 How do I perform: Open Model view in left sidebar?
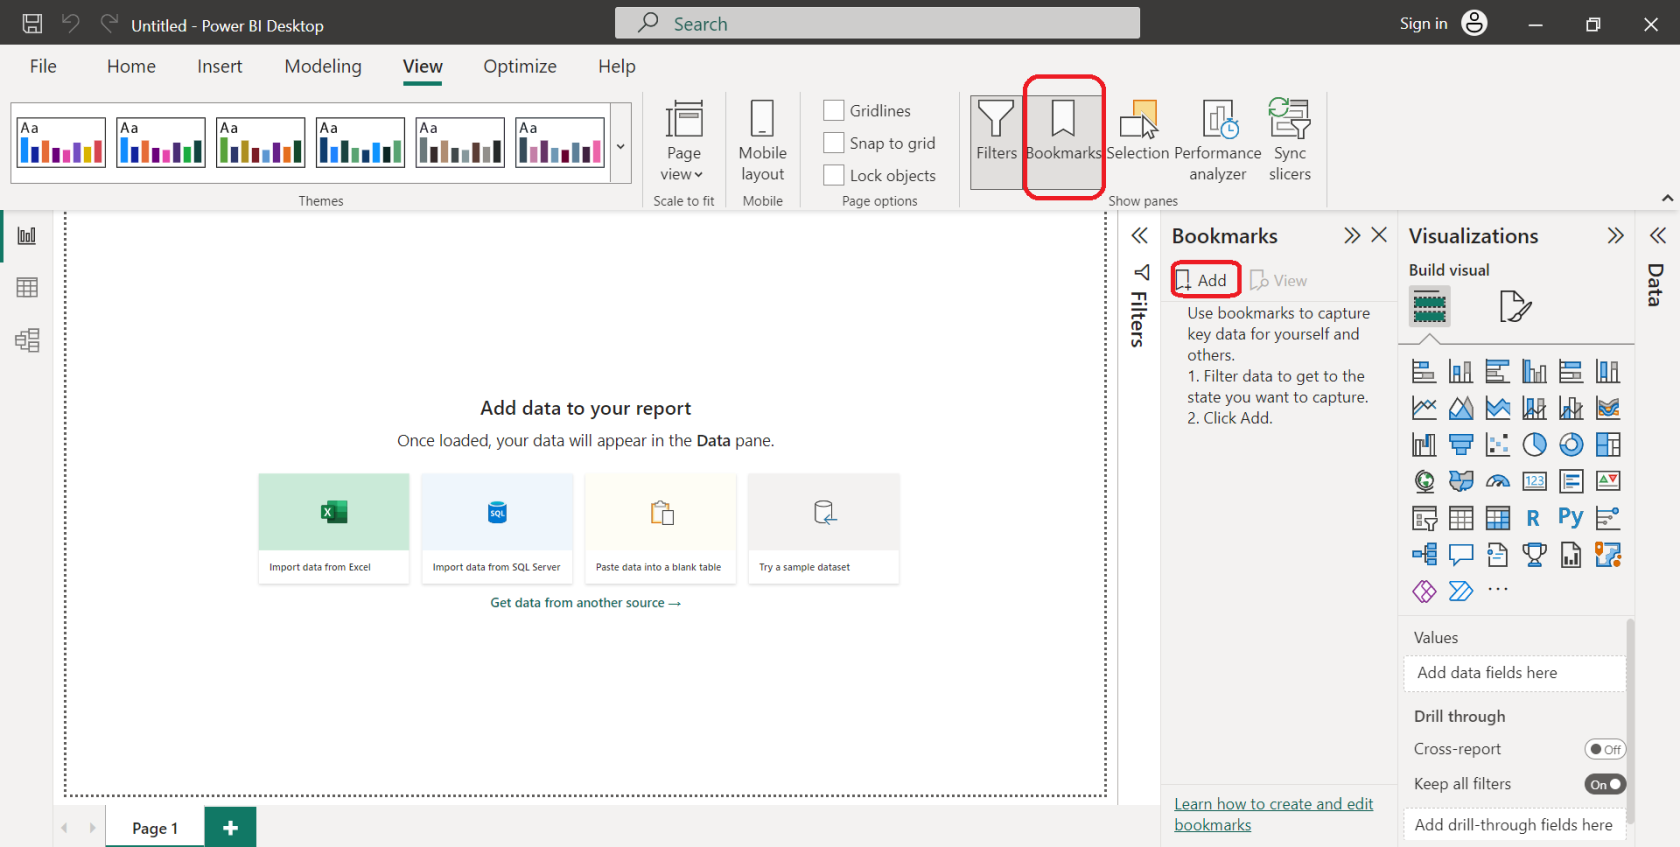point(27,341)
